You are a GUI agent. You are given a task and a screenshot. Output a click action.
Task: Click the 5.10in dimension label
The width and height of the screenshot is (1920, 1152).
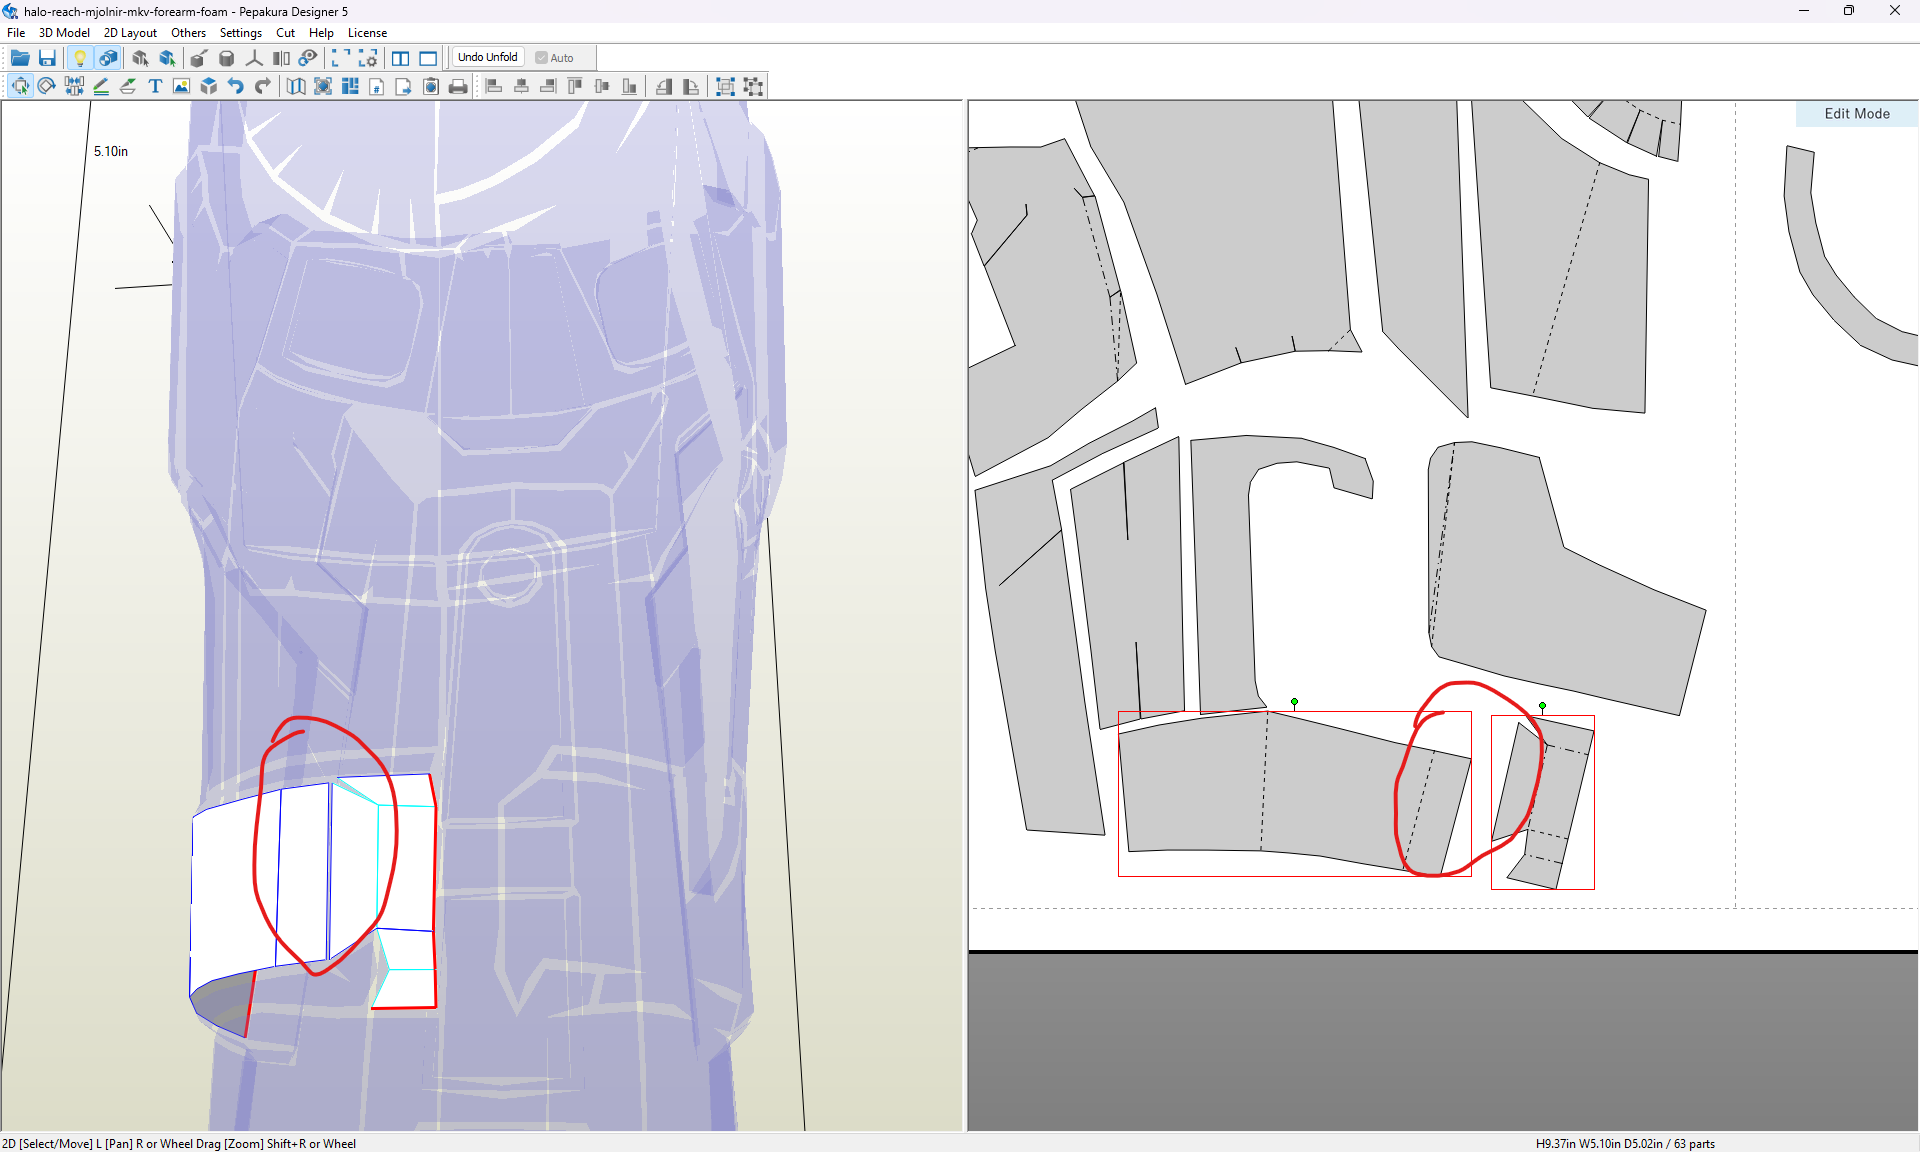point(111,151)
